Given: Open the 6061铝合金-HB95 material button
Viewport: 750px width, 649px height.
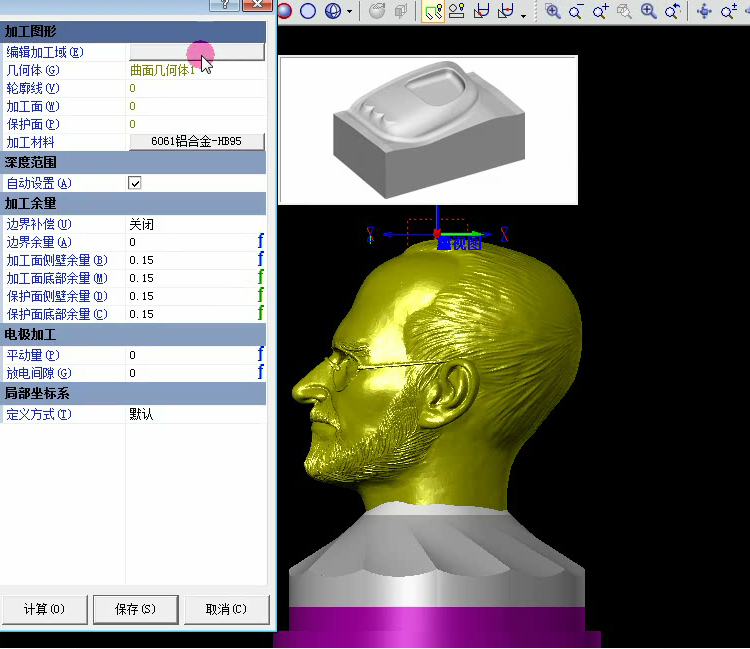Looking at the screenshot, I should pyautogui.click(x=197, y=142).
